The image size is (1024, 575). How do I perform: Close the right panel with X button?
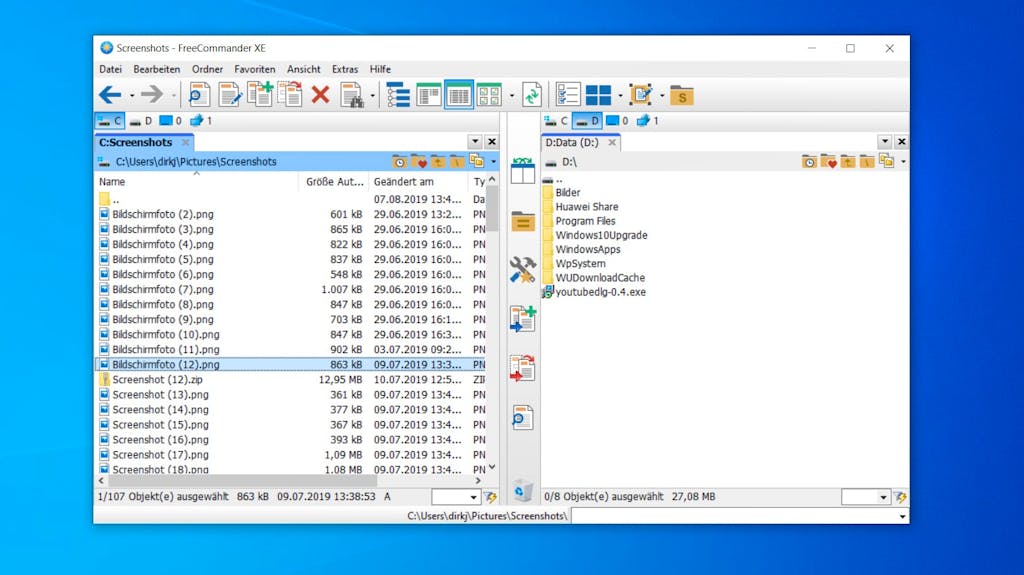901,142
